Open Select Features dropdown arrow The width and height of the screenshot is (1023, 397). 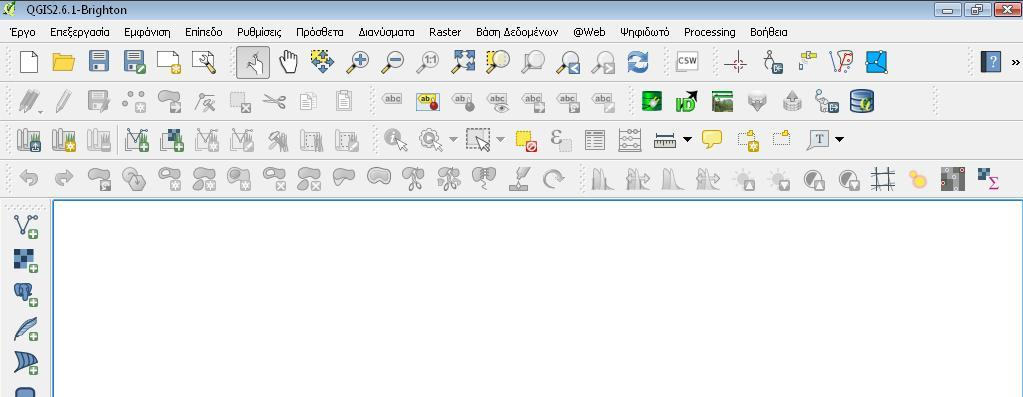pos(500,140)
